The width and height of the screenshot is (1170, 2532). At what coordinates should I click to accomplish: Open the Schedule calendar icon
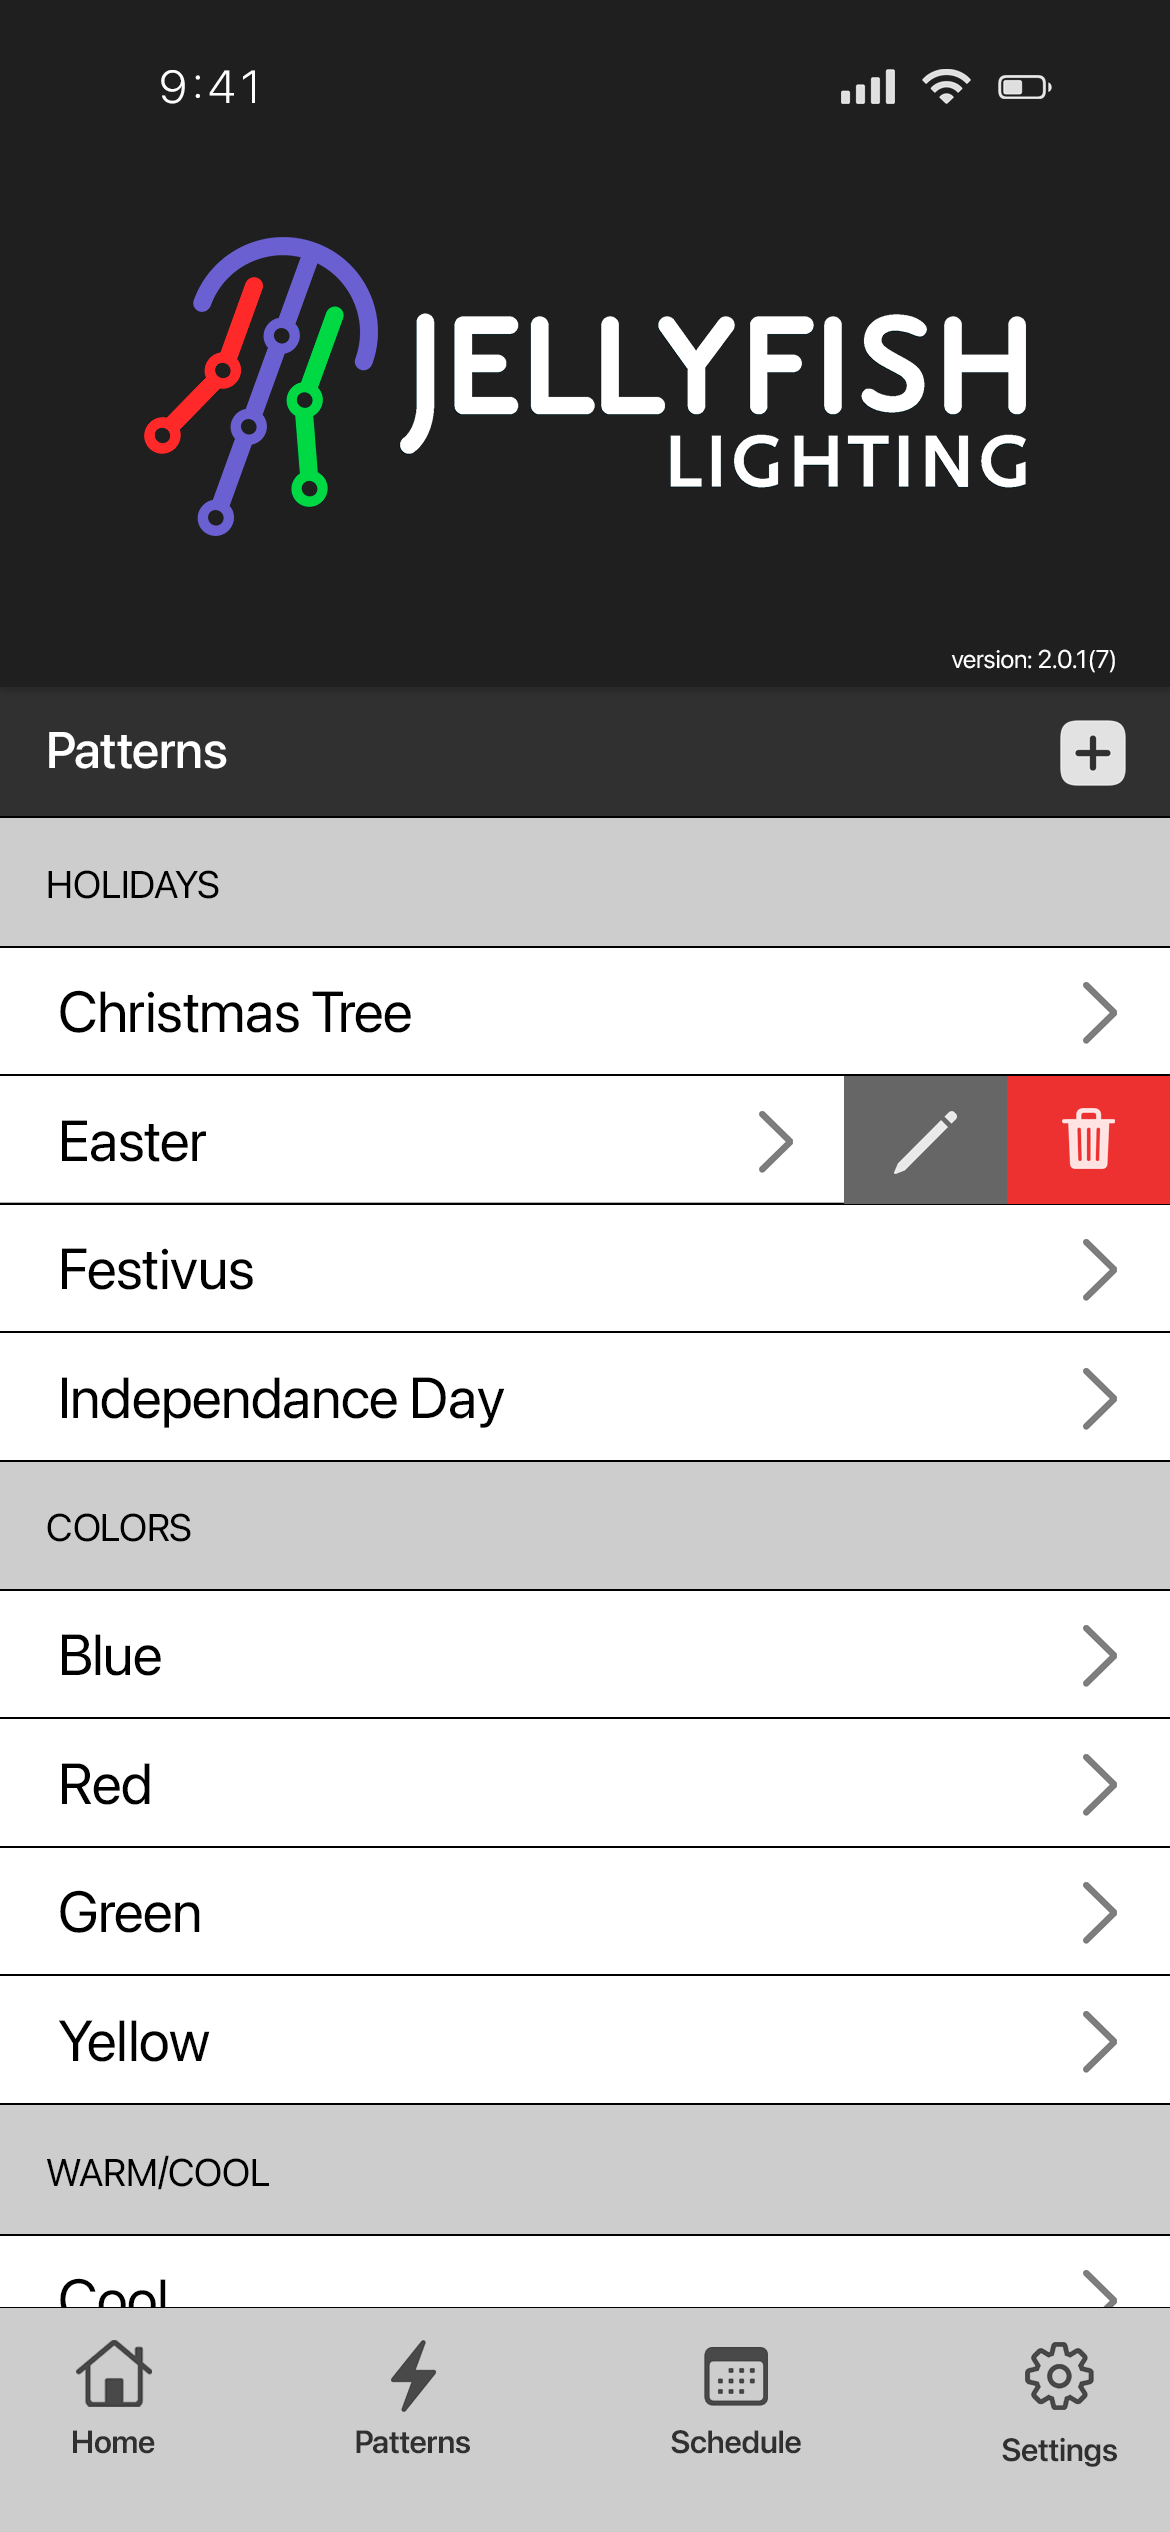pos(735,2376)
